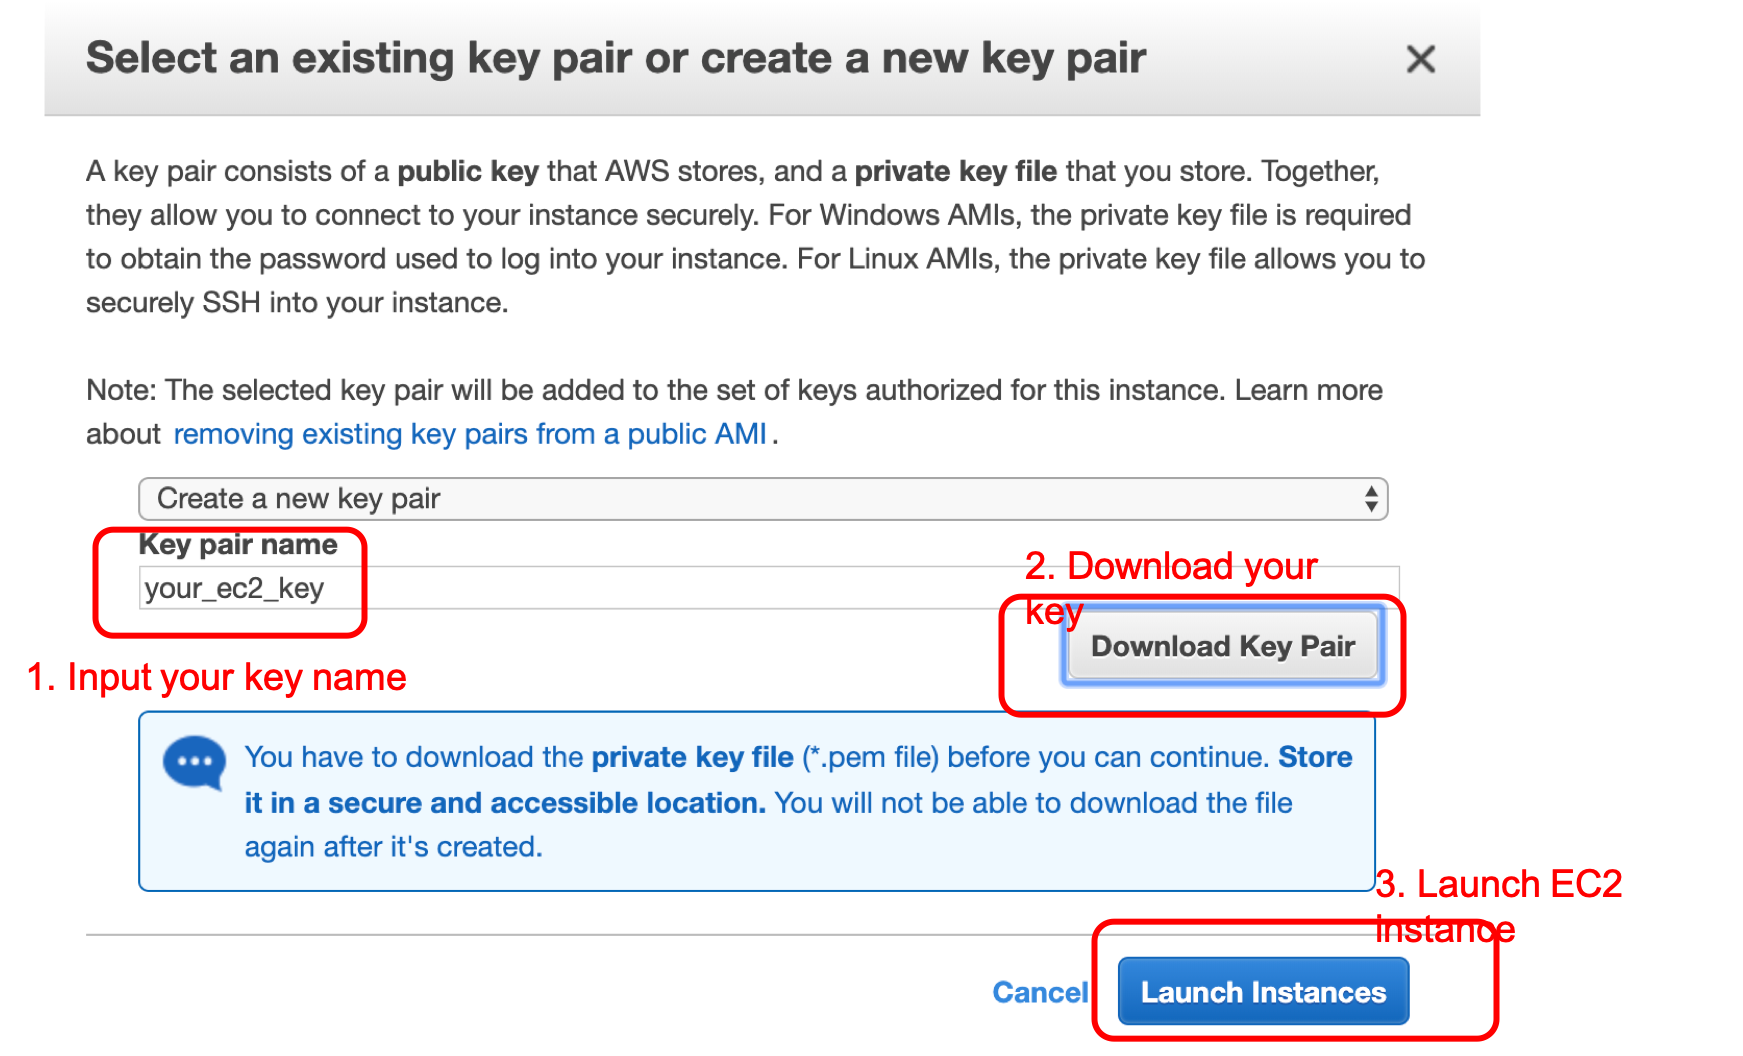Screen dimensions: 1743x1056
Task: Click the Launch Instances button
Action: click(1263, 992)
